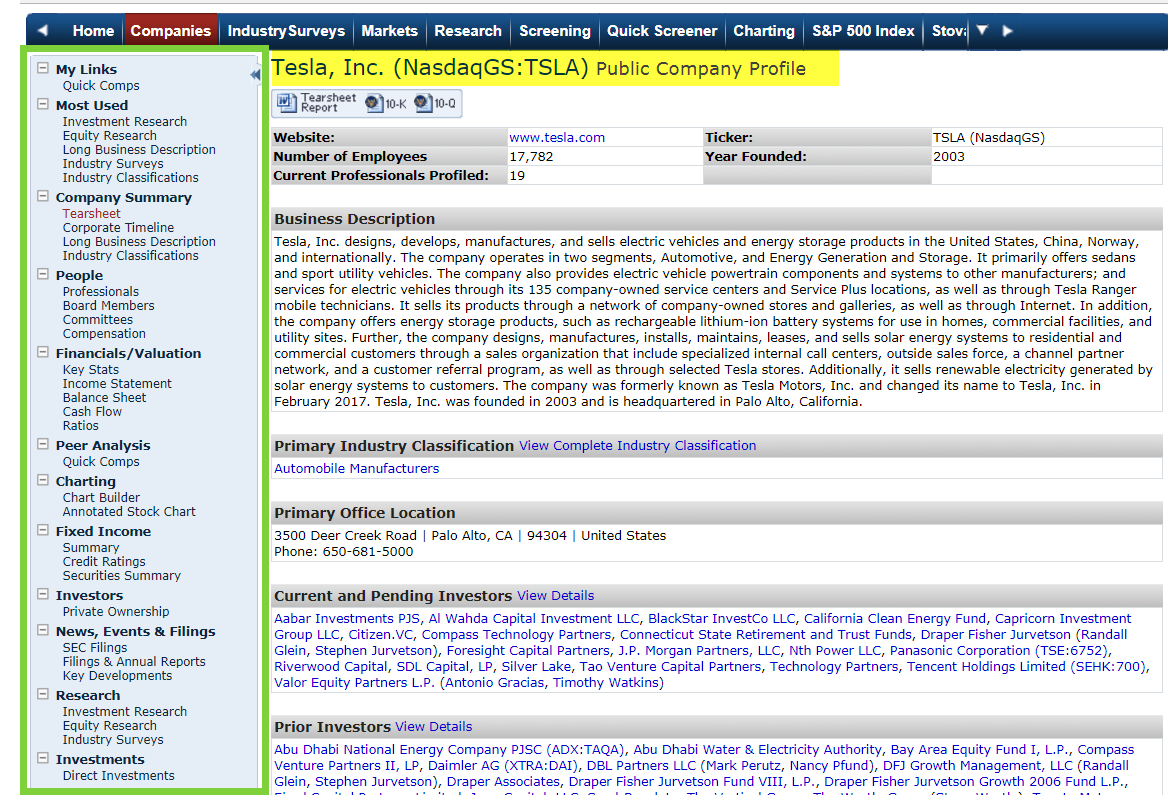1168x795 pixels.
Task: Open Silver Lake investor link
Action: tap(536, 667)
